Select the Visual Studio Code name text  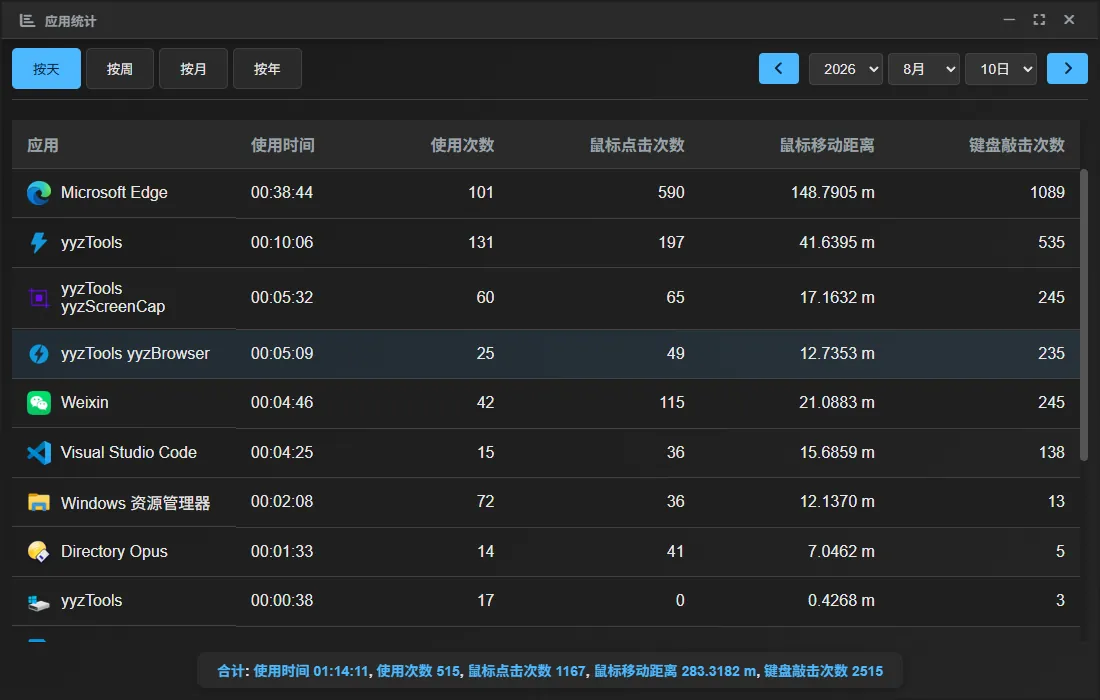[129, 452]
